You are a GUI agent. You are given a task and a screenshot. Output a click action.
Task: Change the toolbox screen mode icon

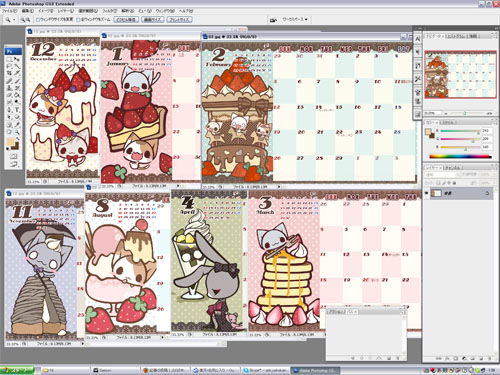pyautogui.click(x=13, y=164)
